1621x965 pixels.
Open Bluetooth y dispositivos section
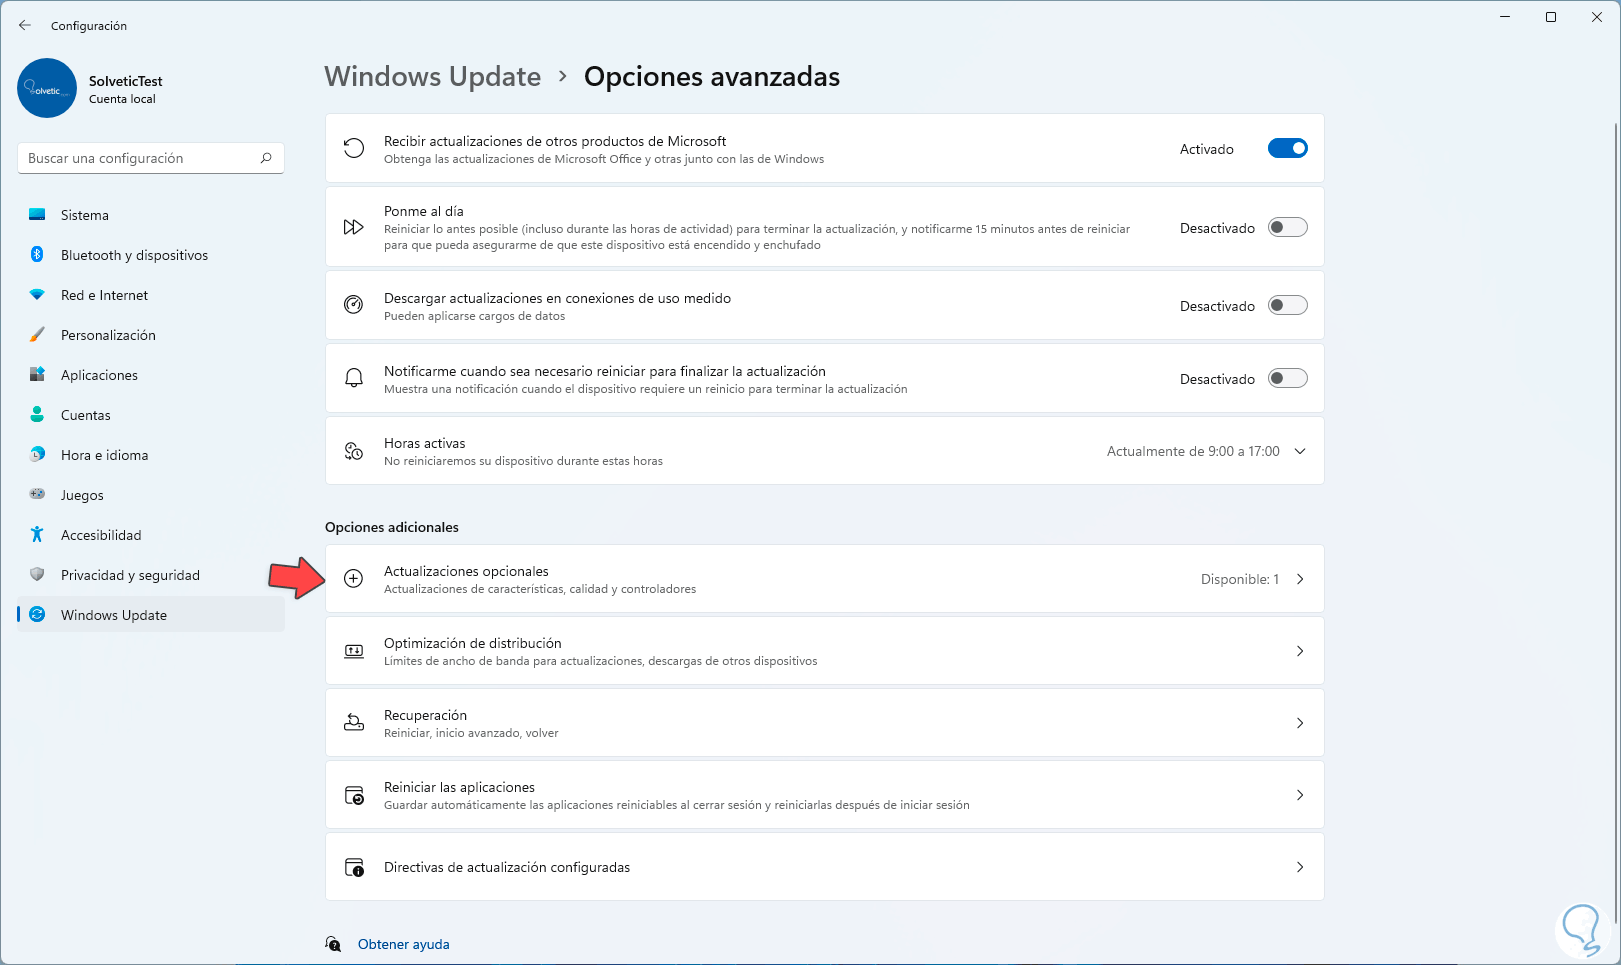point(151,255)
